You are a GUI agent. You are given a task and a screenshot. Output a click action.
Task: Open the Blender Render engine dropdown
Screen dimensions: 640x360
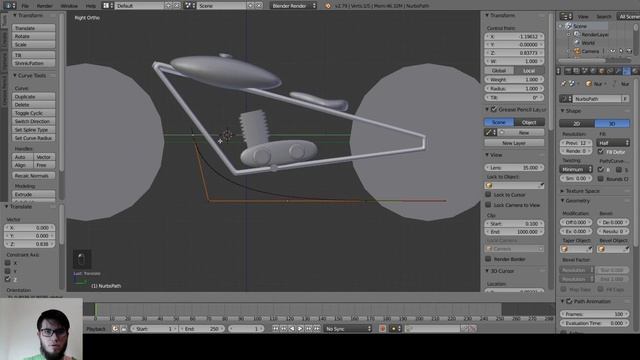click(x=293, y=6)
